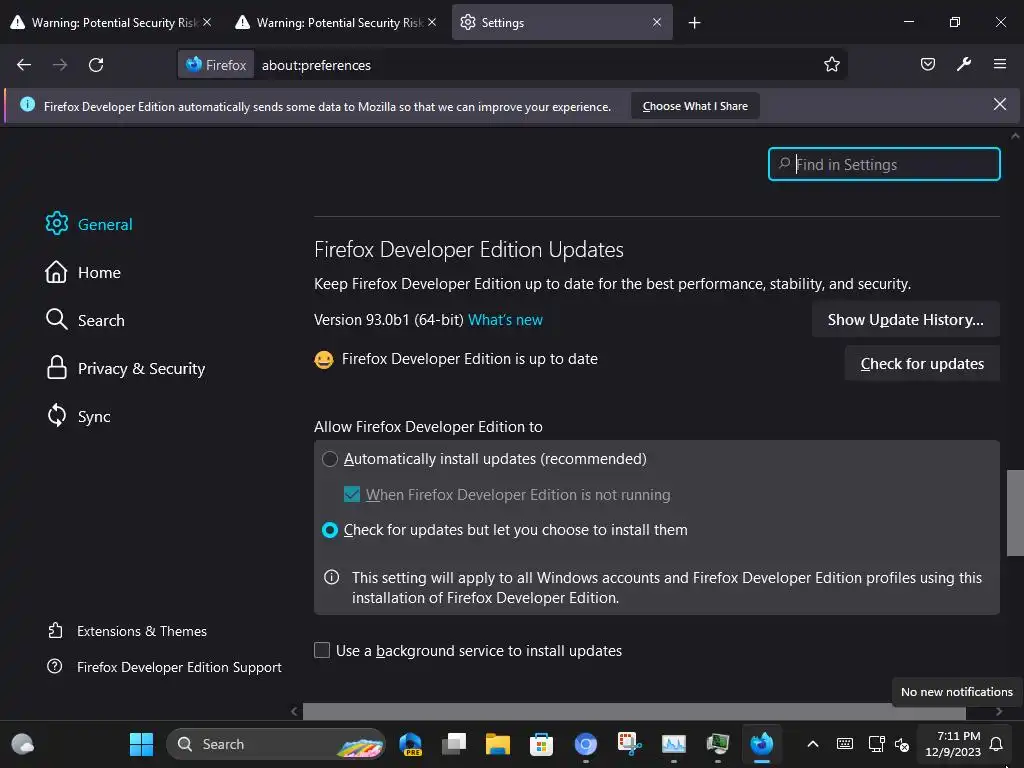Open the Sync settings category
Image resolution: width=1024 pixels, height=768 pixels.
point(78,416)
